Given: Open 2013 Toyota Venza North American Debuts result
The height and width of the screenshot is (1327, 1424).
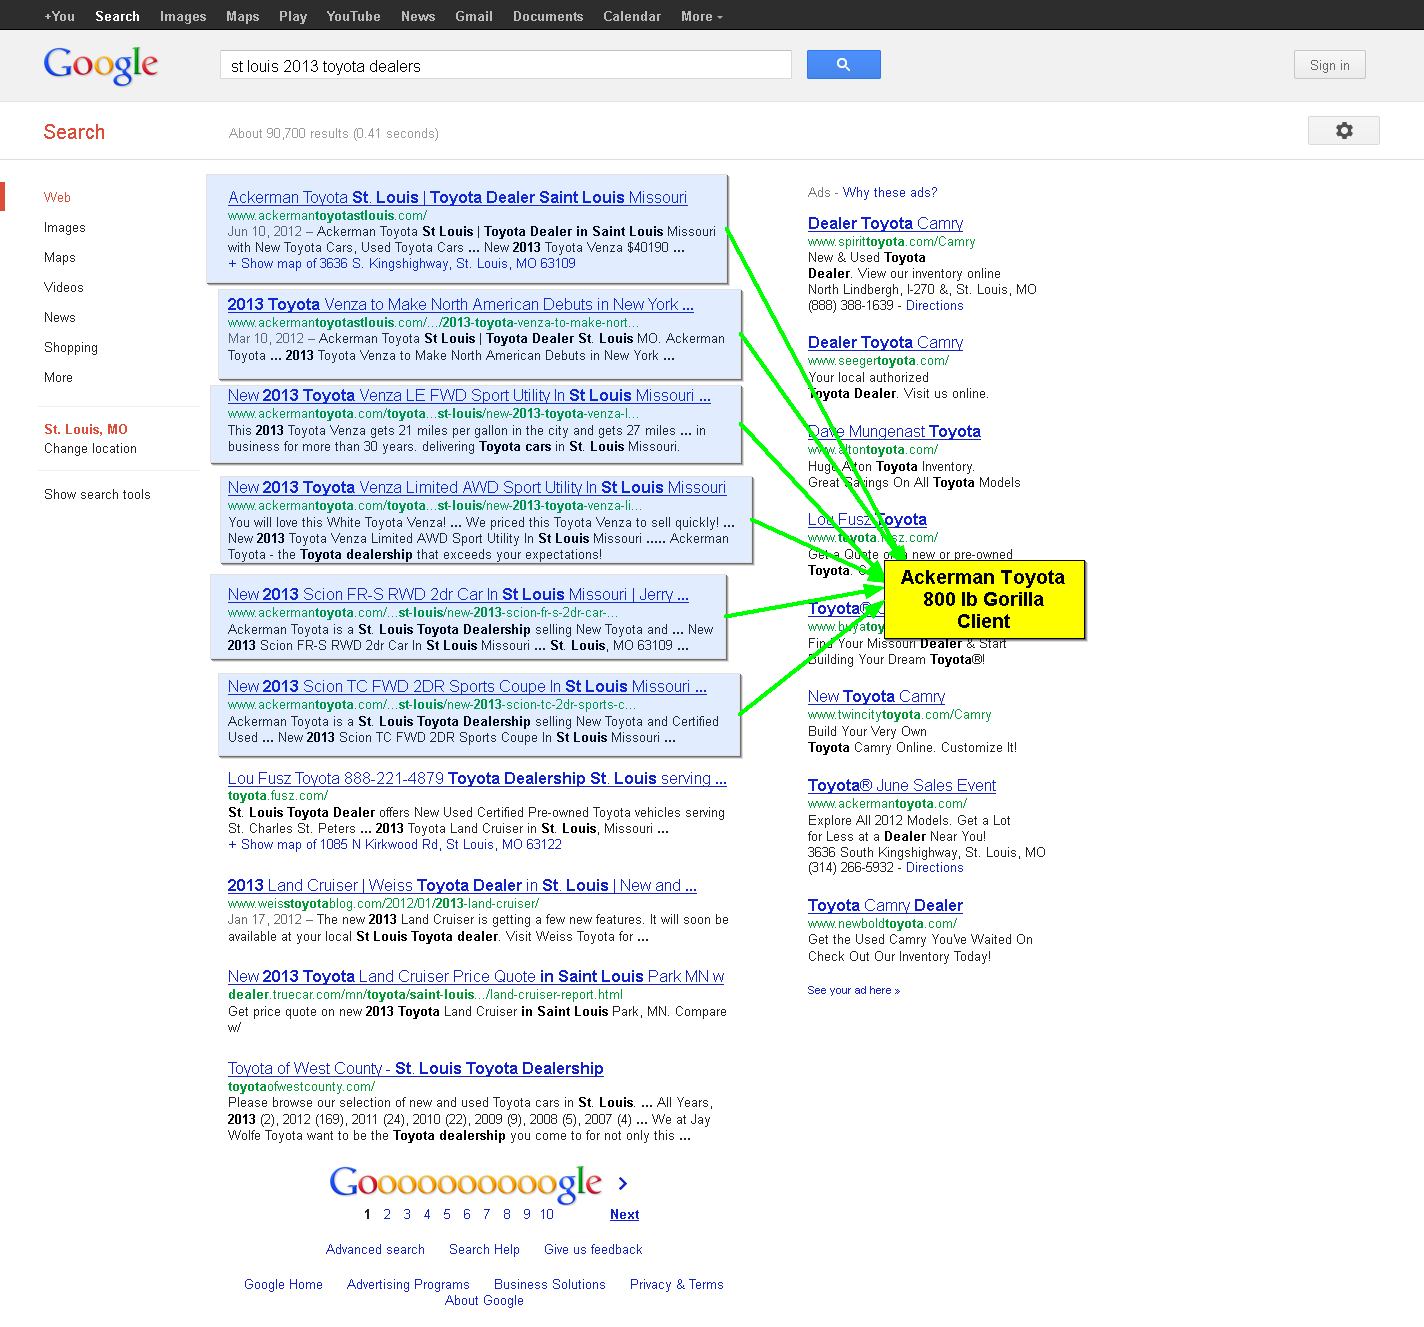Looking at the screenshot, I should point(460,305).
